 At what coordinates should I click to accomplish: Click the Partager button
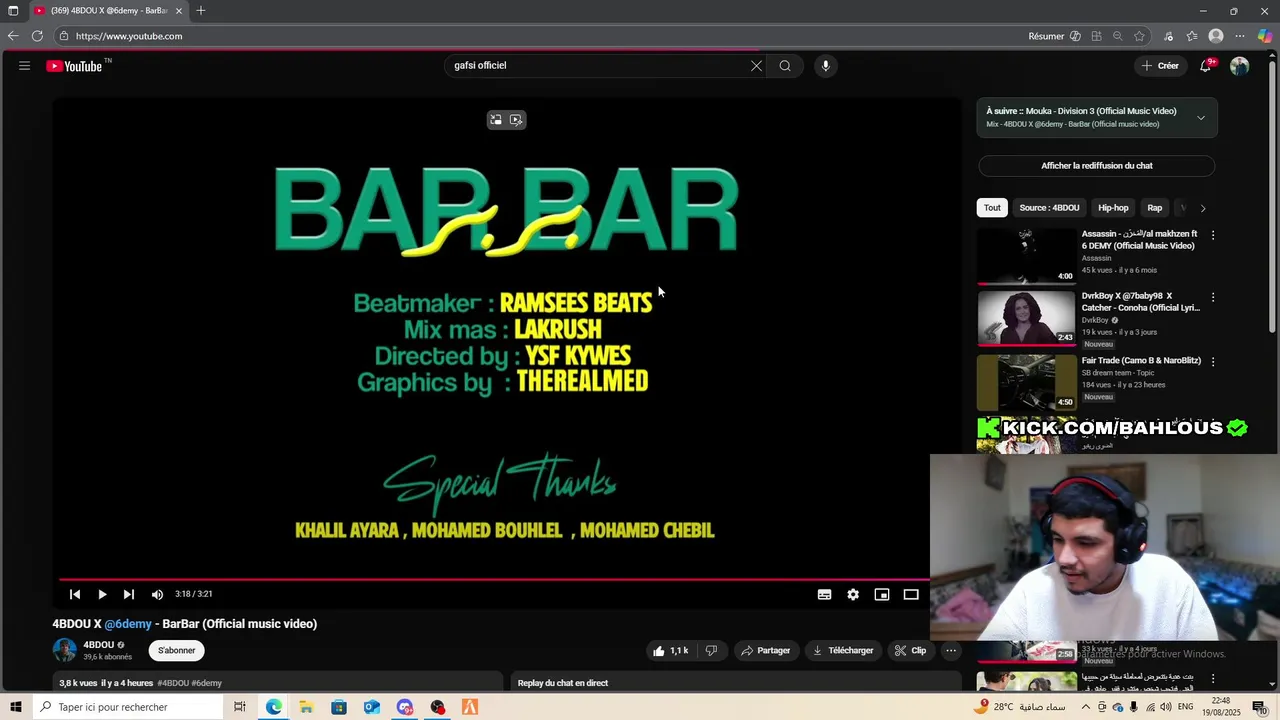click(765, 651)
